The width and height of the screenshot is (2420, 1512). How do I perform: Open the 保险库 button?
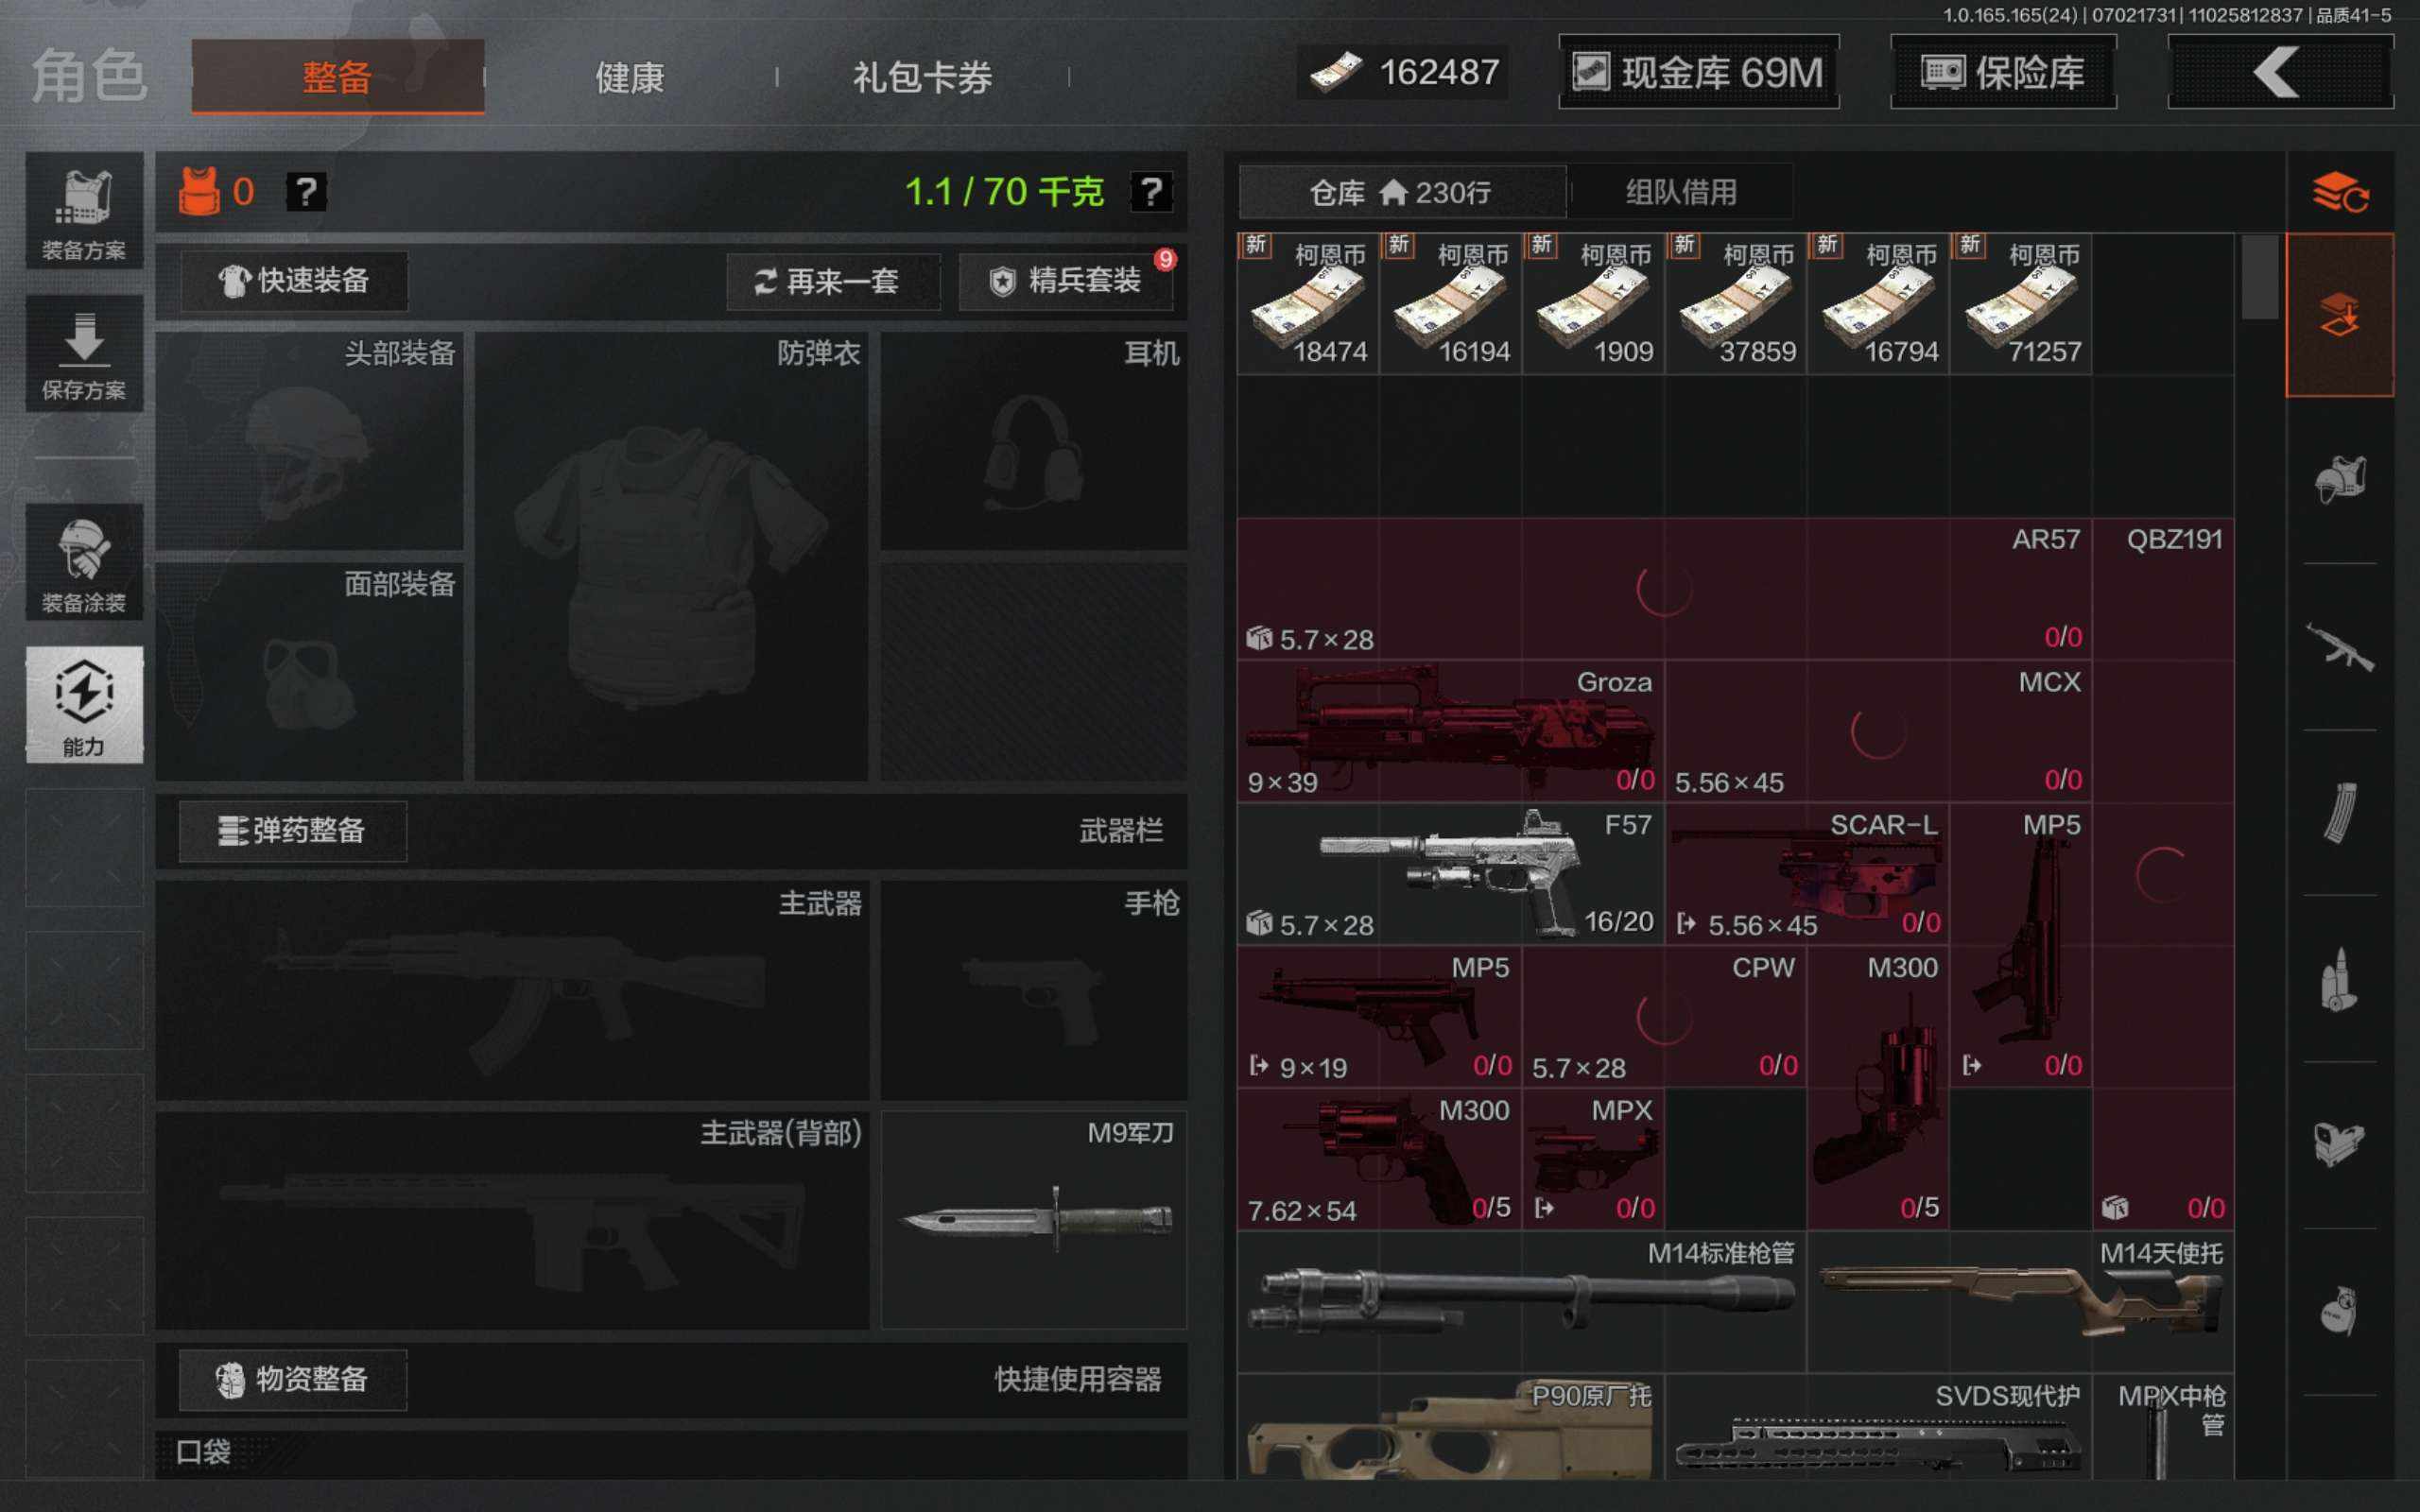[2003, 72]
